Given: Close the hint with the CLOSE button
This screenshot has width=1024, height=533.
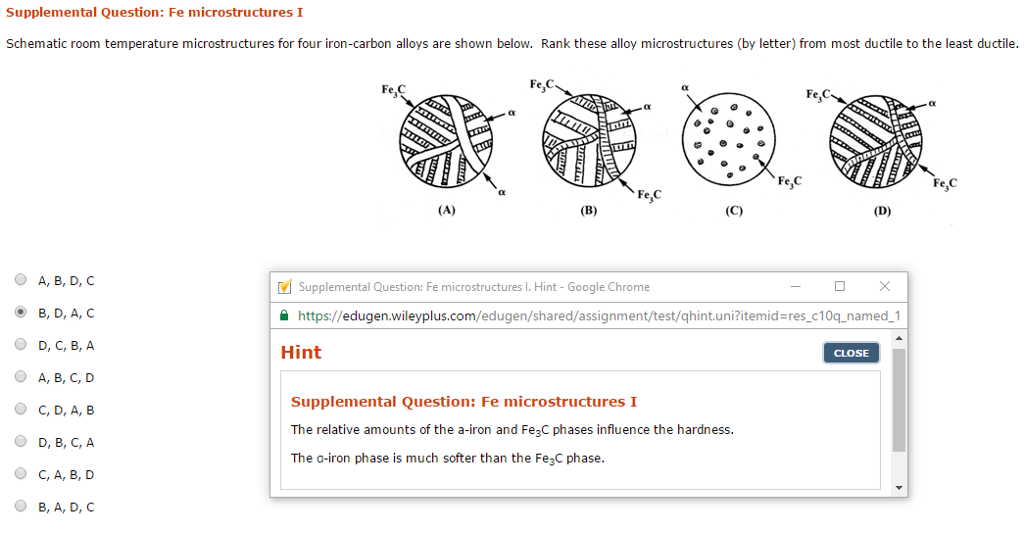Looking at the screenshot, I should click(851, 353).
